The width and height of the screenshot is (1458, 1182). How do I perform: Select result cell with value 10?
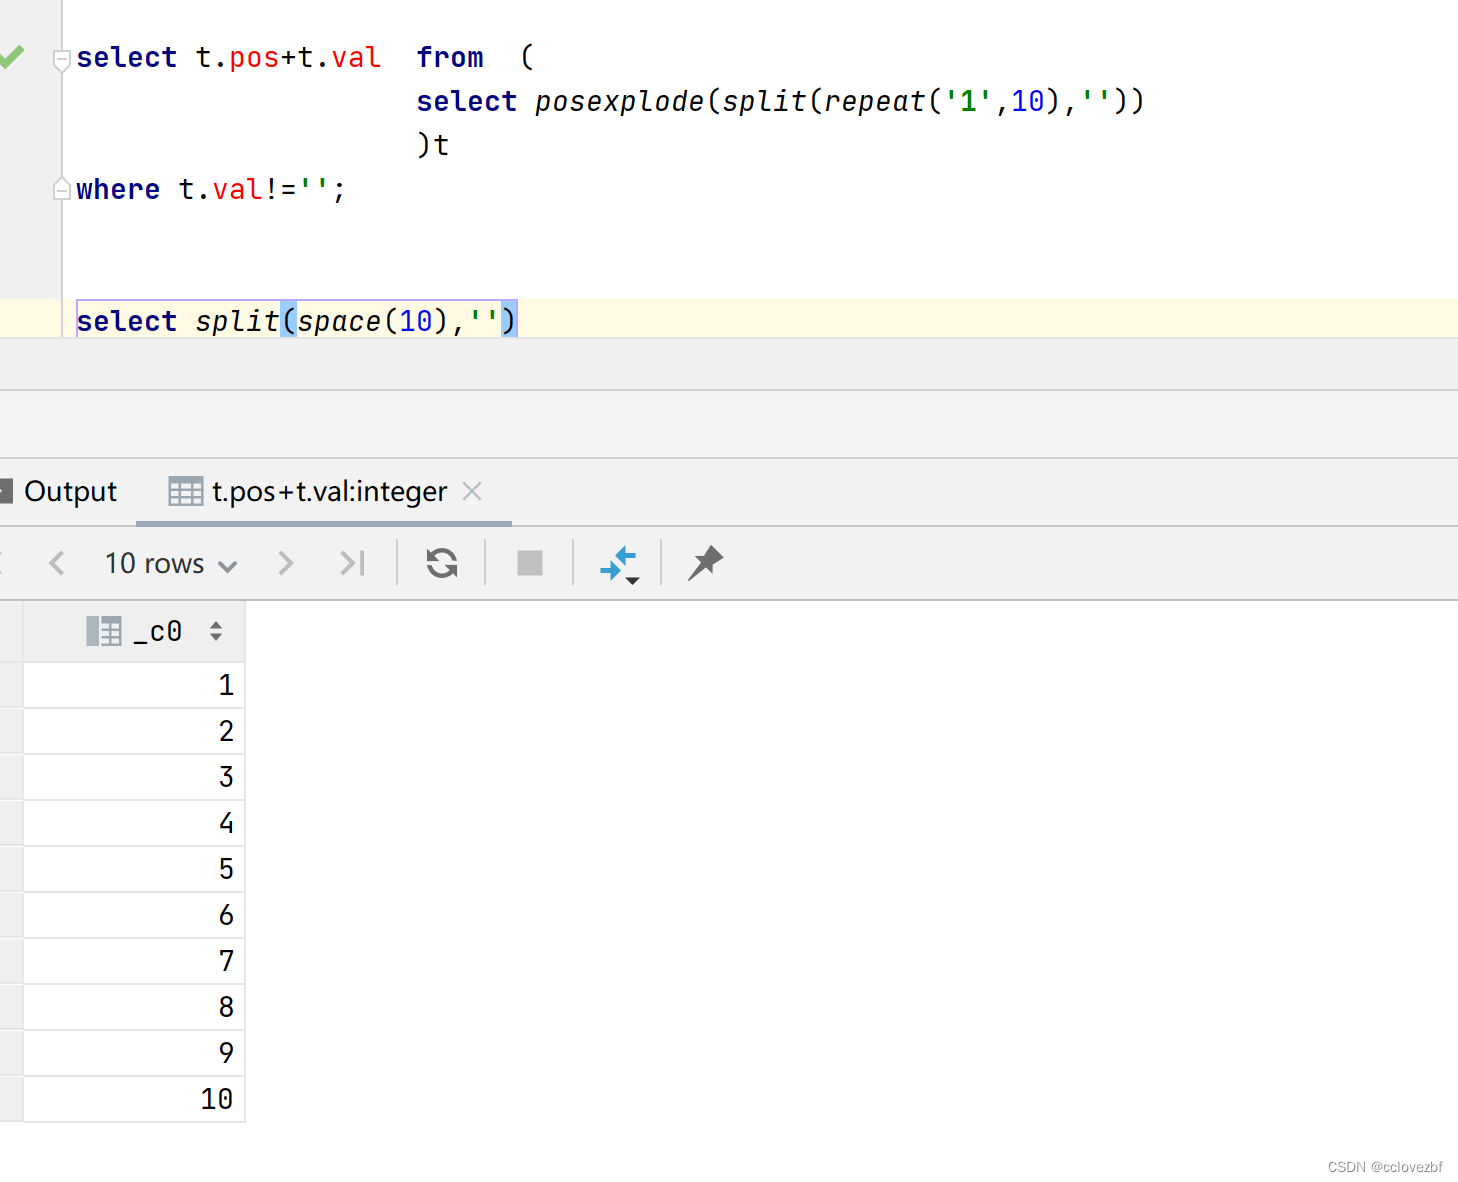[134, 1099]
